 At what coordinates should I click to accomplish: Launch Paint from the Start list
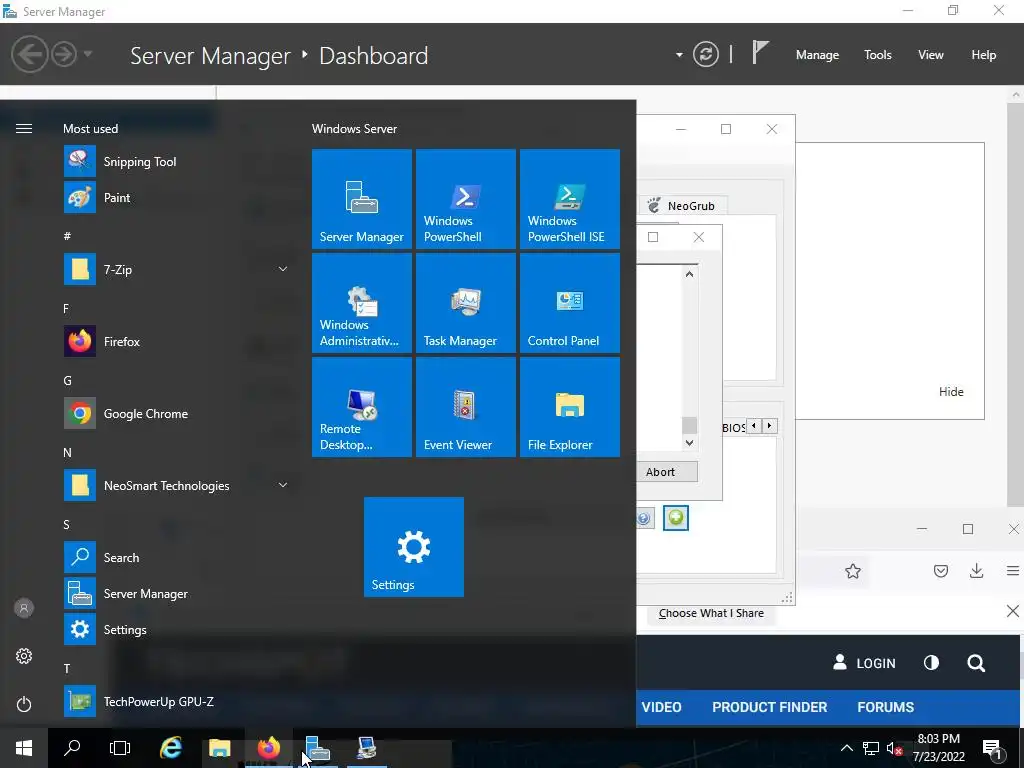[176, 198]
